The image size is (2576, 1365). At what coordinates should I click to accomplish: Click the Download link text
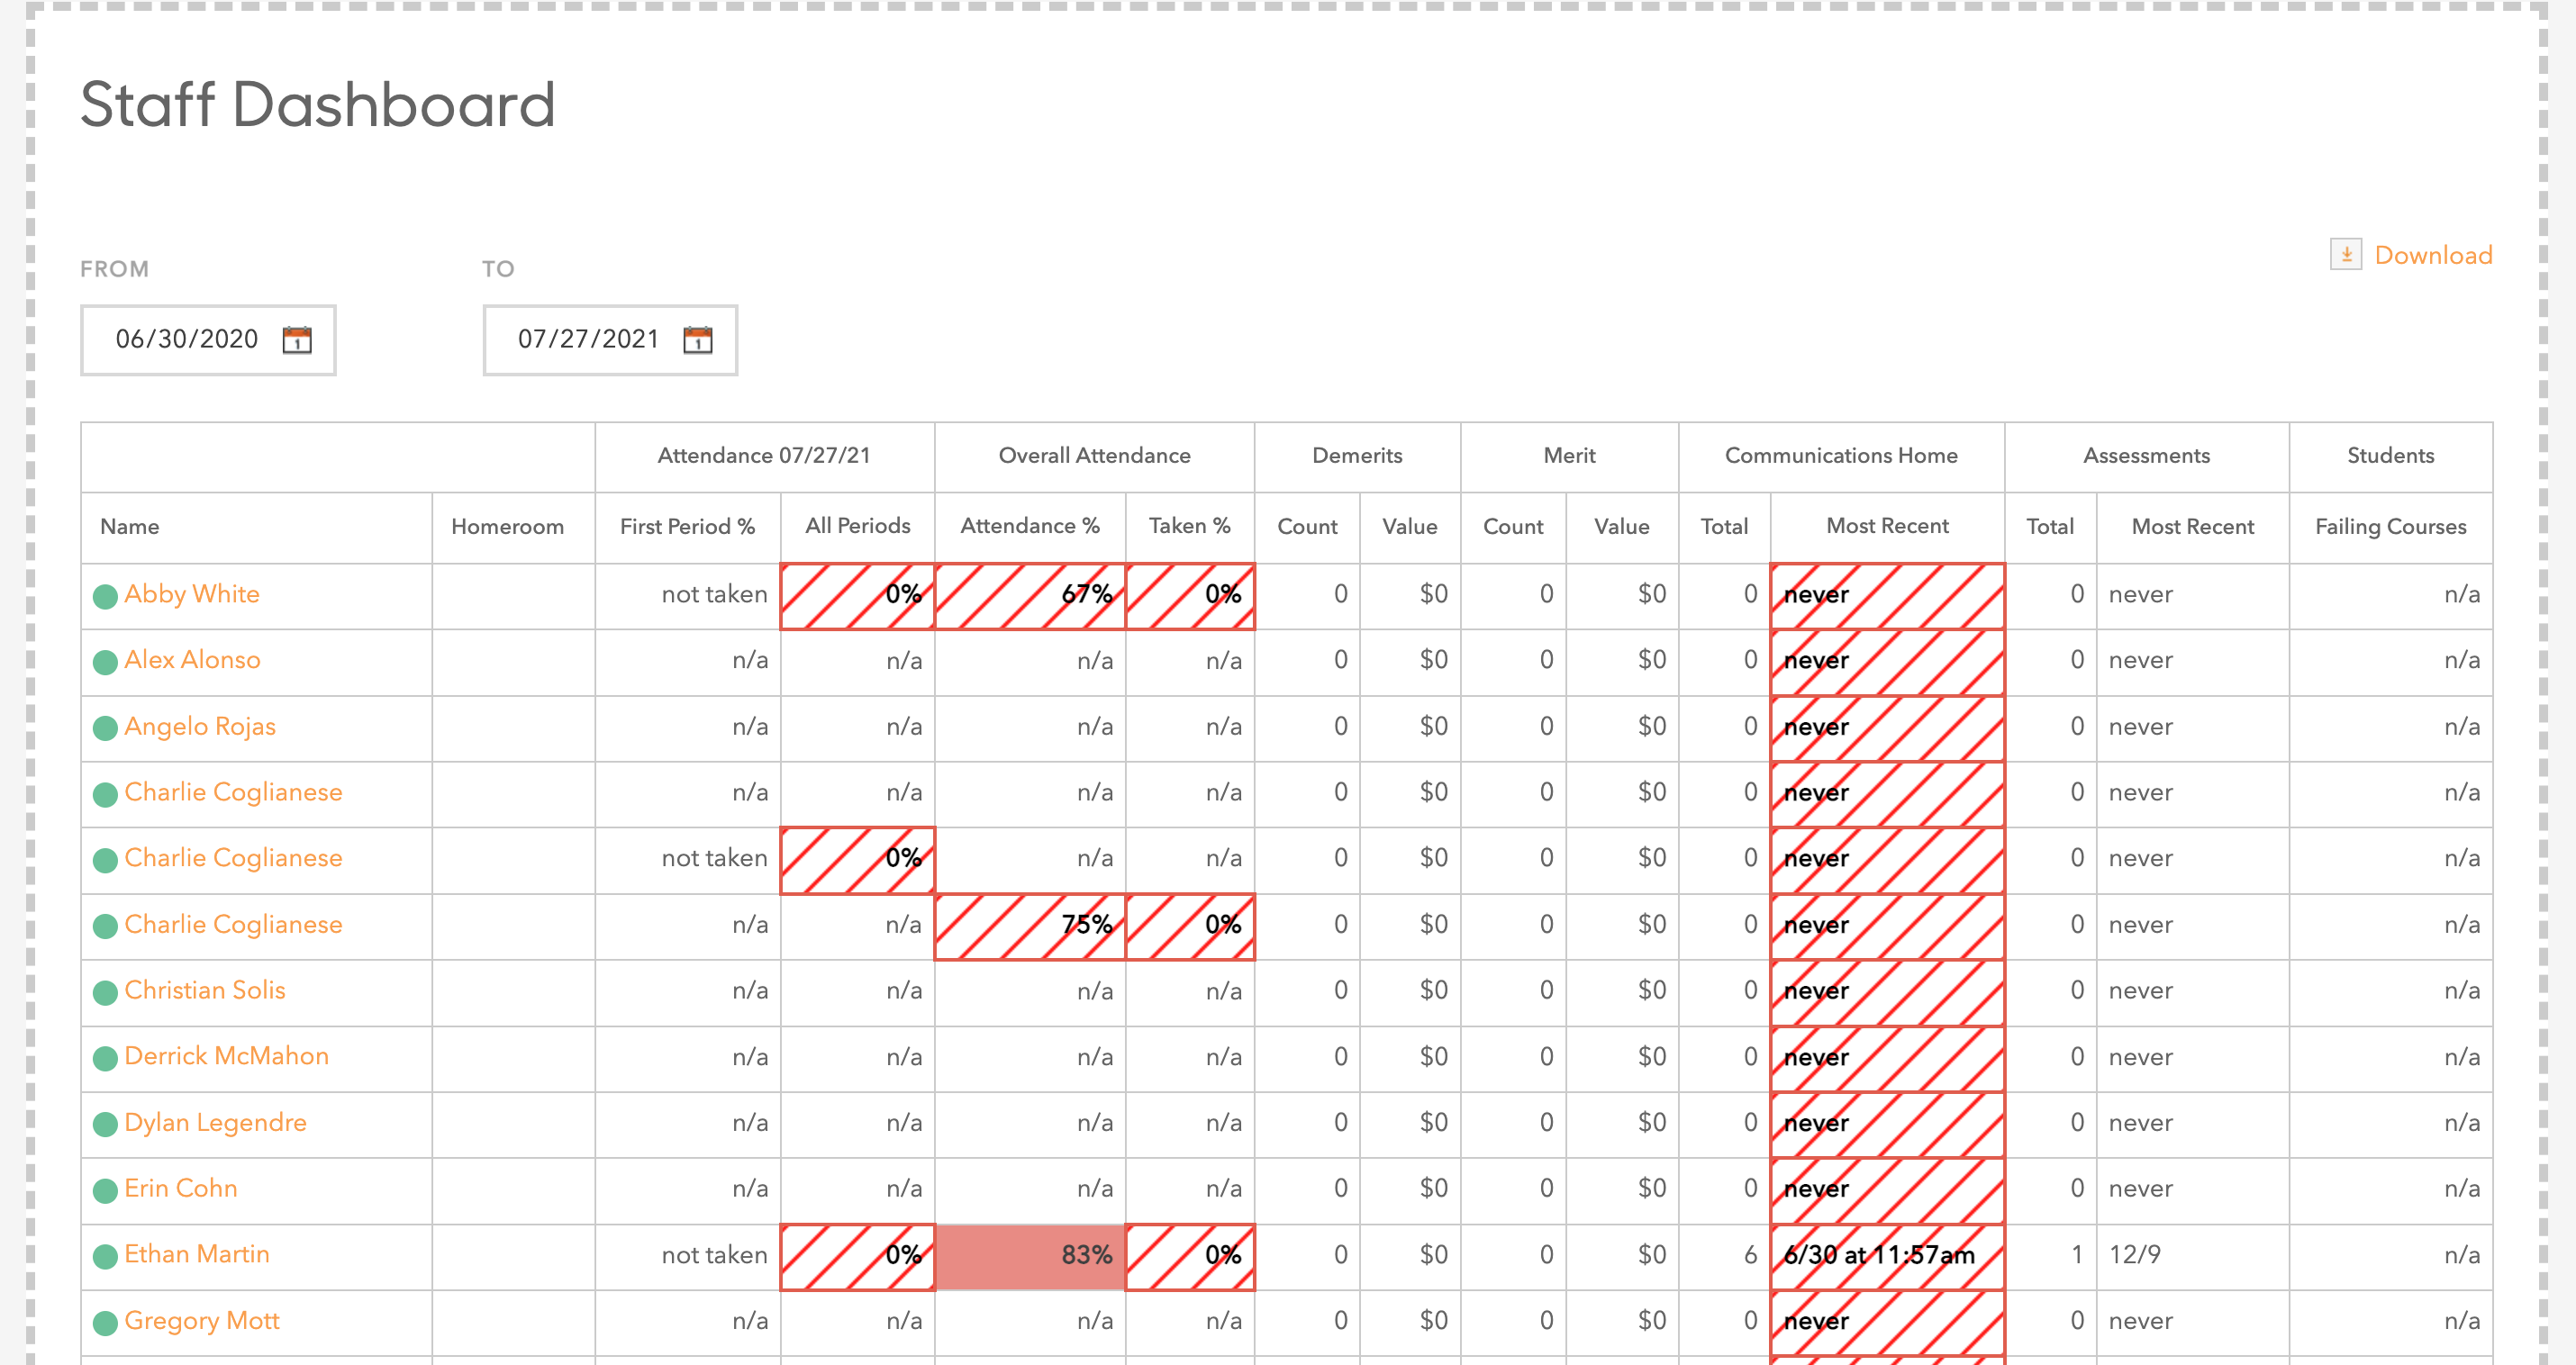pos(2432,255)
